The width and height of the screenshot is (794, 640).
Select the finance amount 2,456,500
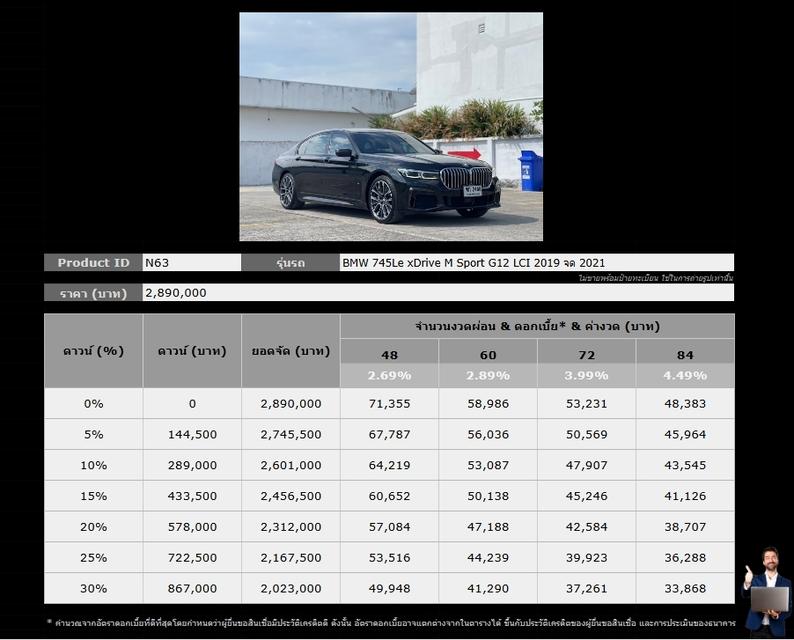click(291, 496)
